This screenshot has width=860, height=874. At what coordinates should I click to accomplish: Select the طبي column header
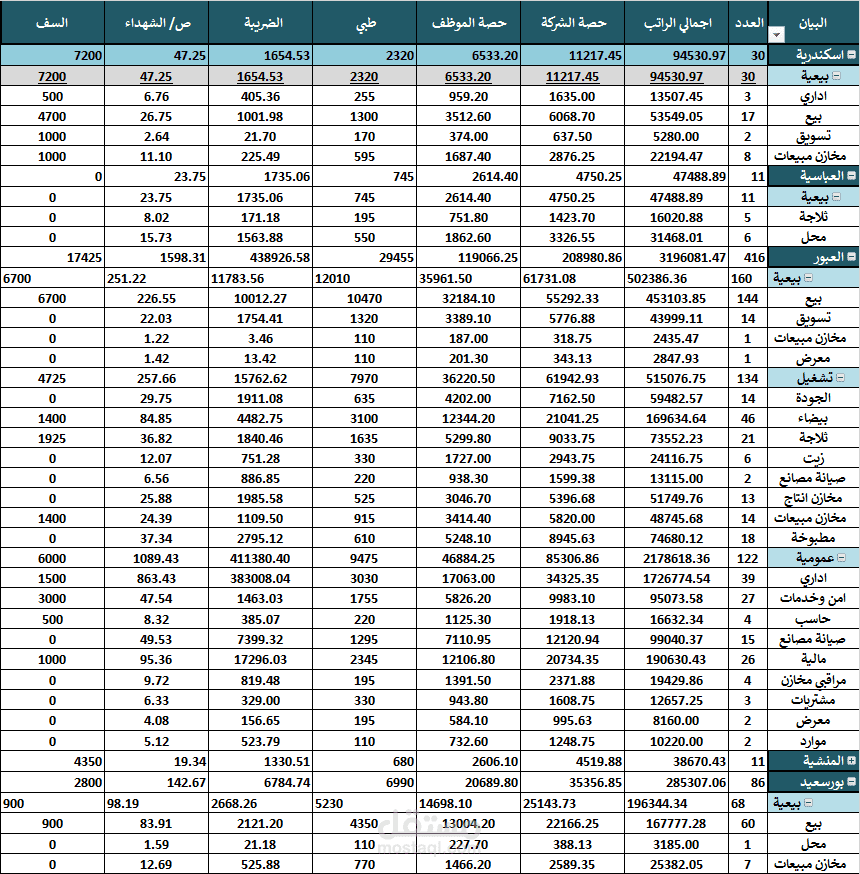365,22
